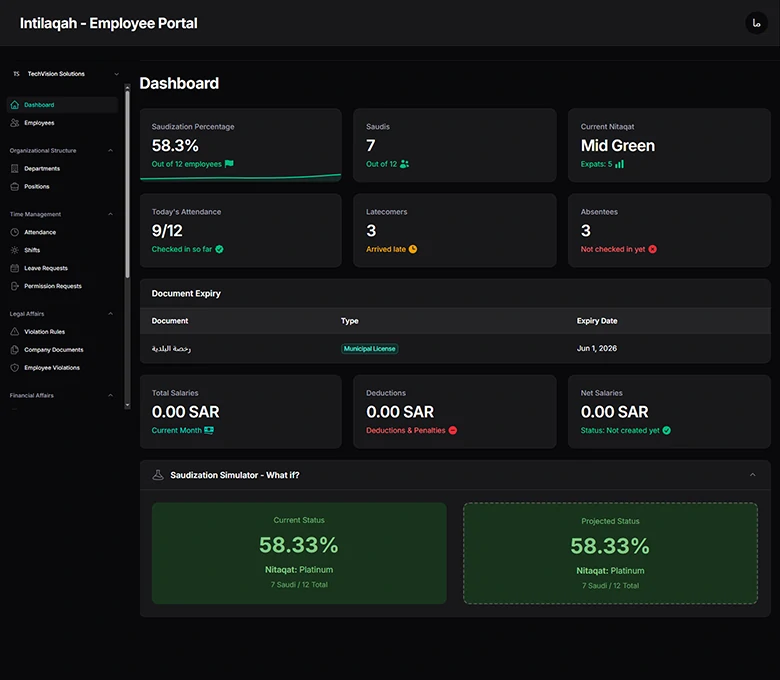Click the Mid Green Nitaqat value
The image size is (780, 680).
pos(617,145)
